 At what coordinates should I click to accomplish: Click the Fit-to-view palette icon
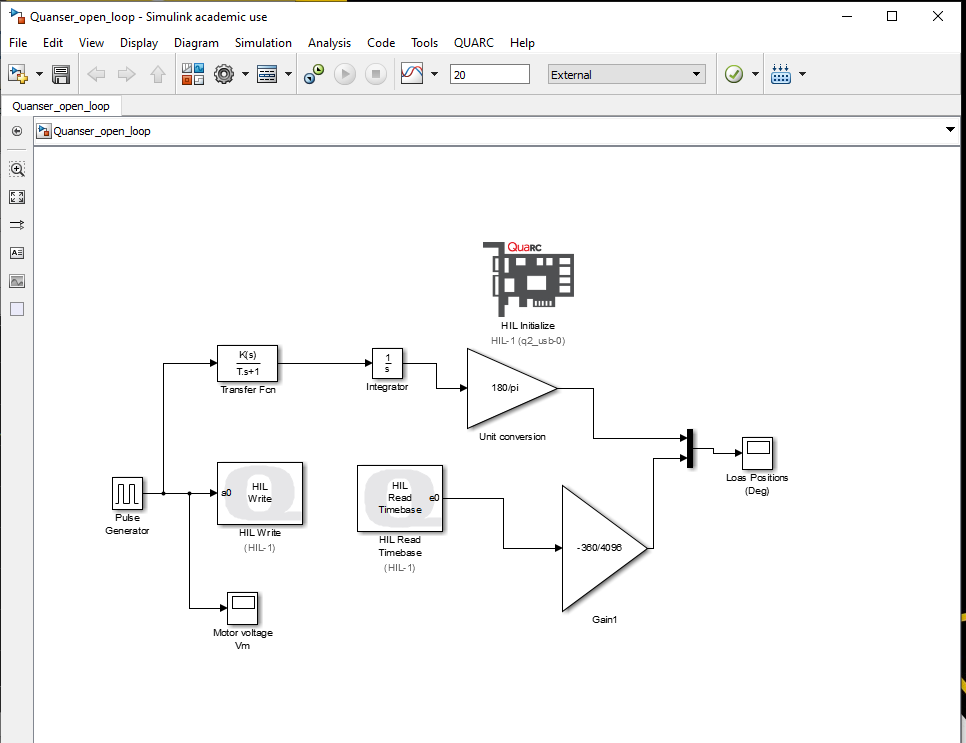point(16,197)
